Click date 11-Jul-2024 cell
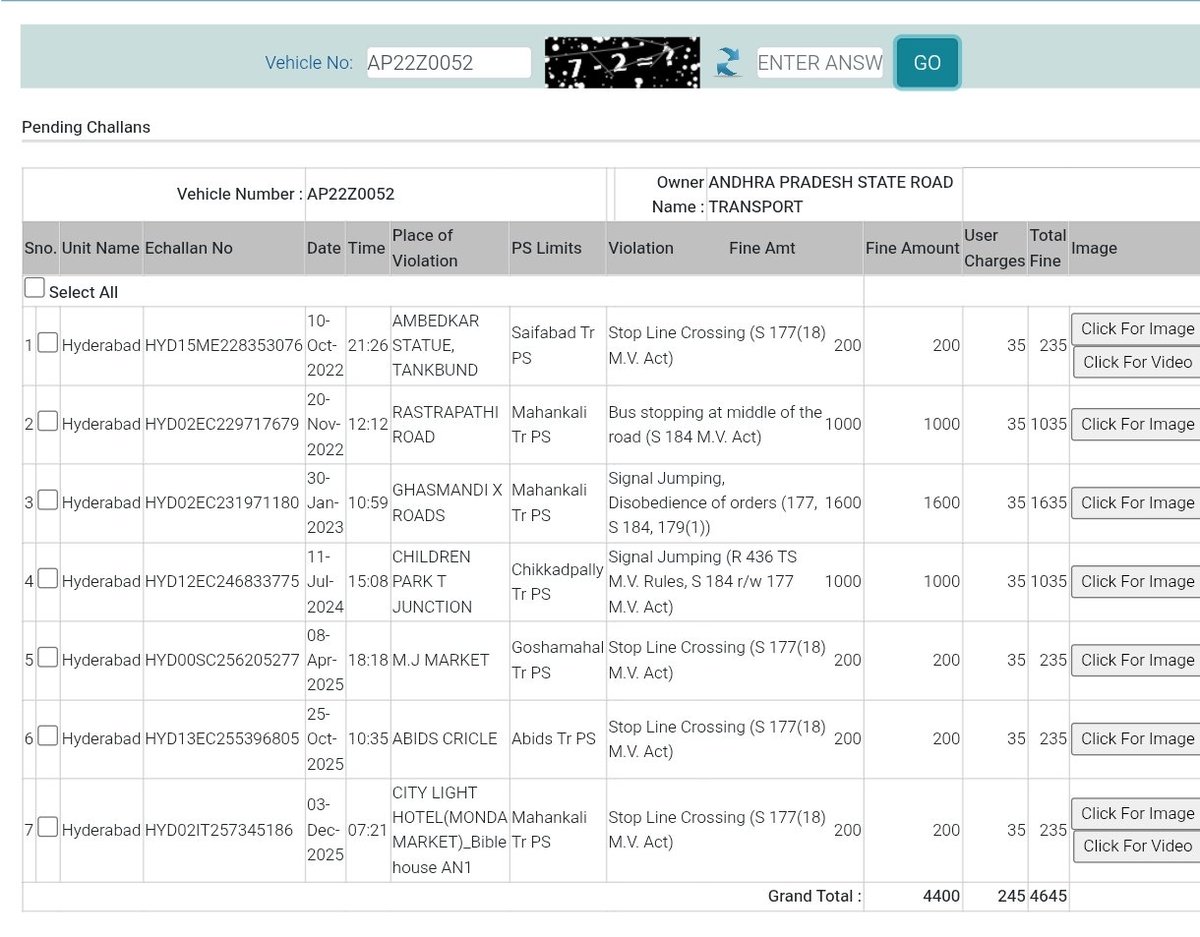 325,581
